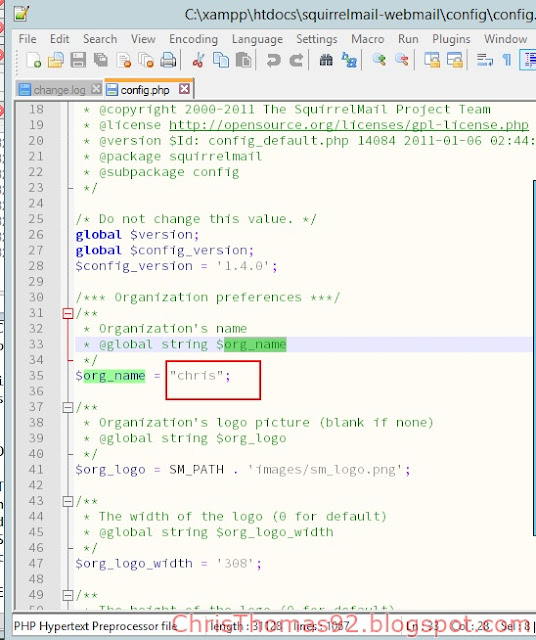Screen dimensions: 536x640
Task: Click the 'images/sm_logo.png' path string
Action: (x=326, y=470)
